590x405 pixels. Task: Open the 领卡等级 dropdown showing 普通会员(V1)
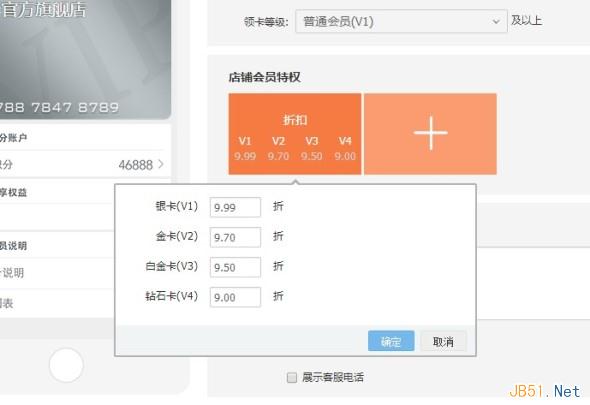[x=401, y=21]
